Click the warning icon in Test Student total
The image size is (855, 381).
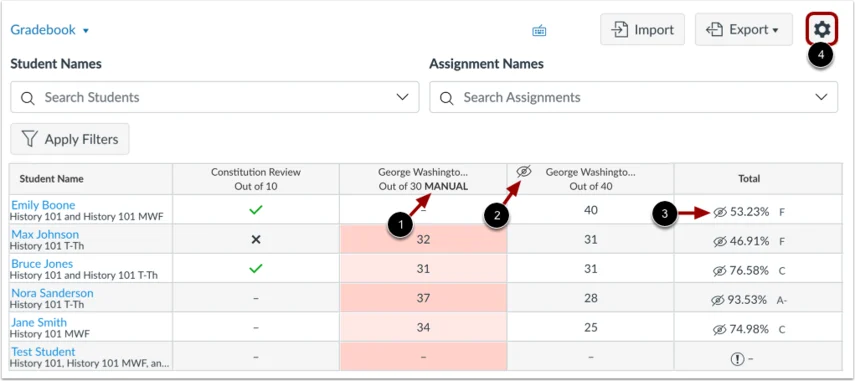click(737, 359)
